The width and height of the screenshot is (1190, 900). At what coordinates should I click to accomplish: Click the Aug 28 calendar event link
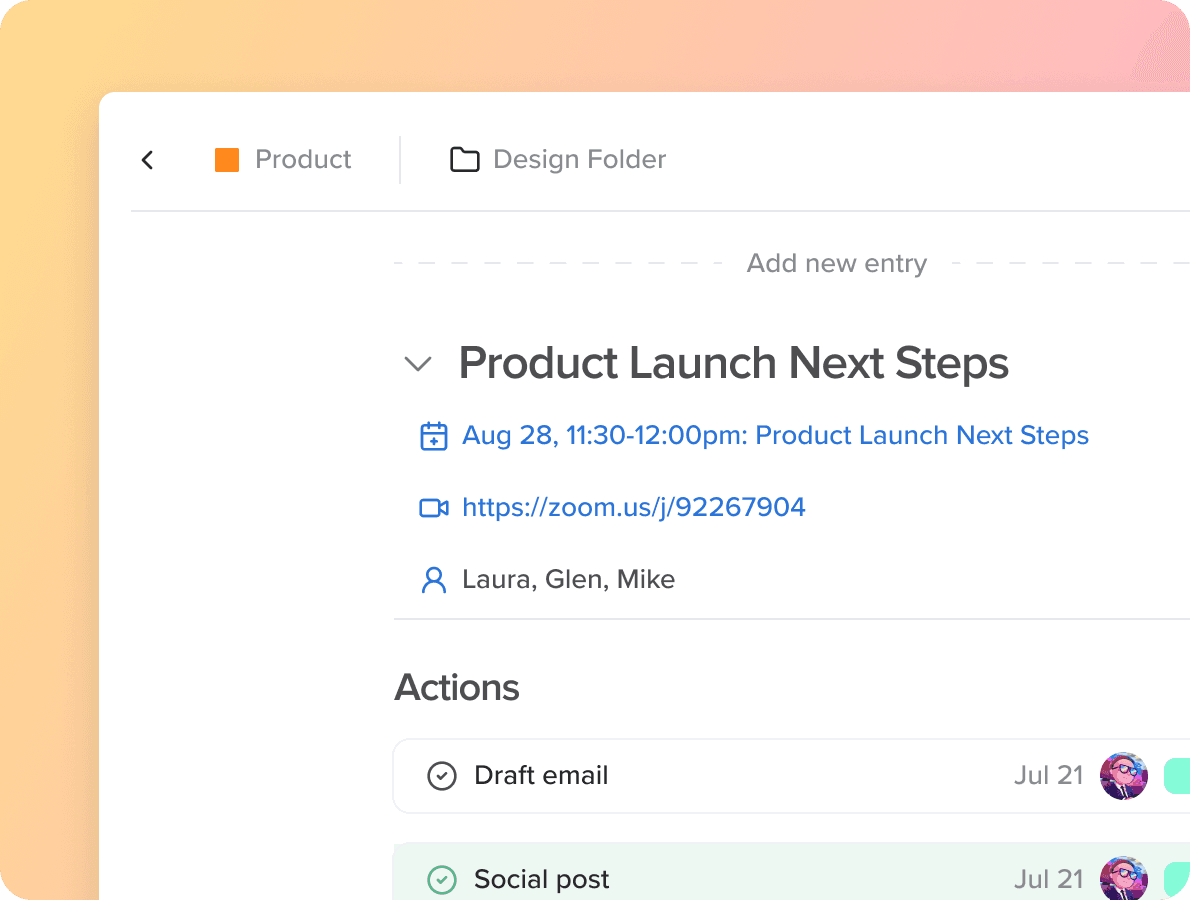(775, 435)
